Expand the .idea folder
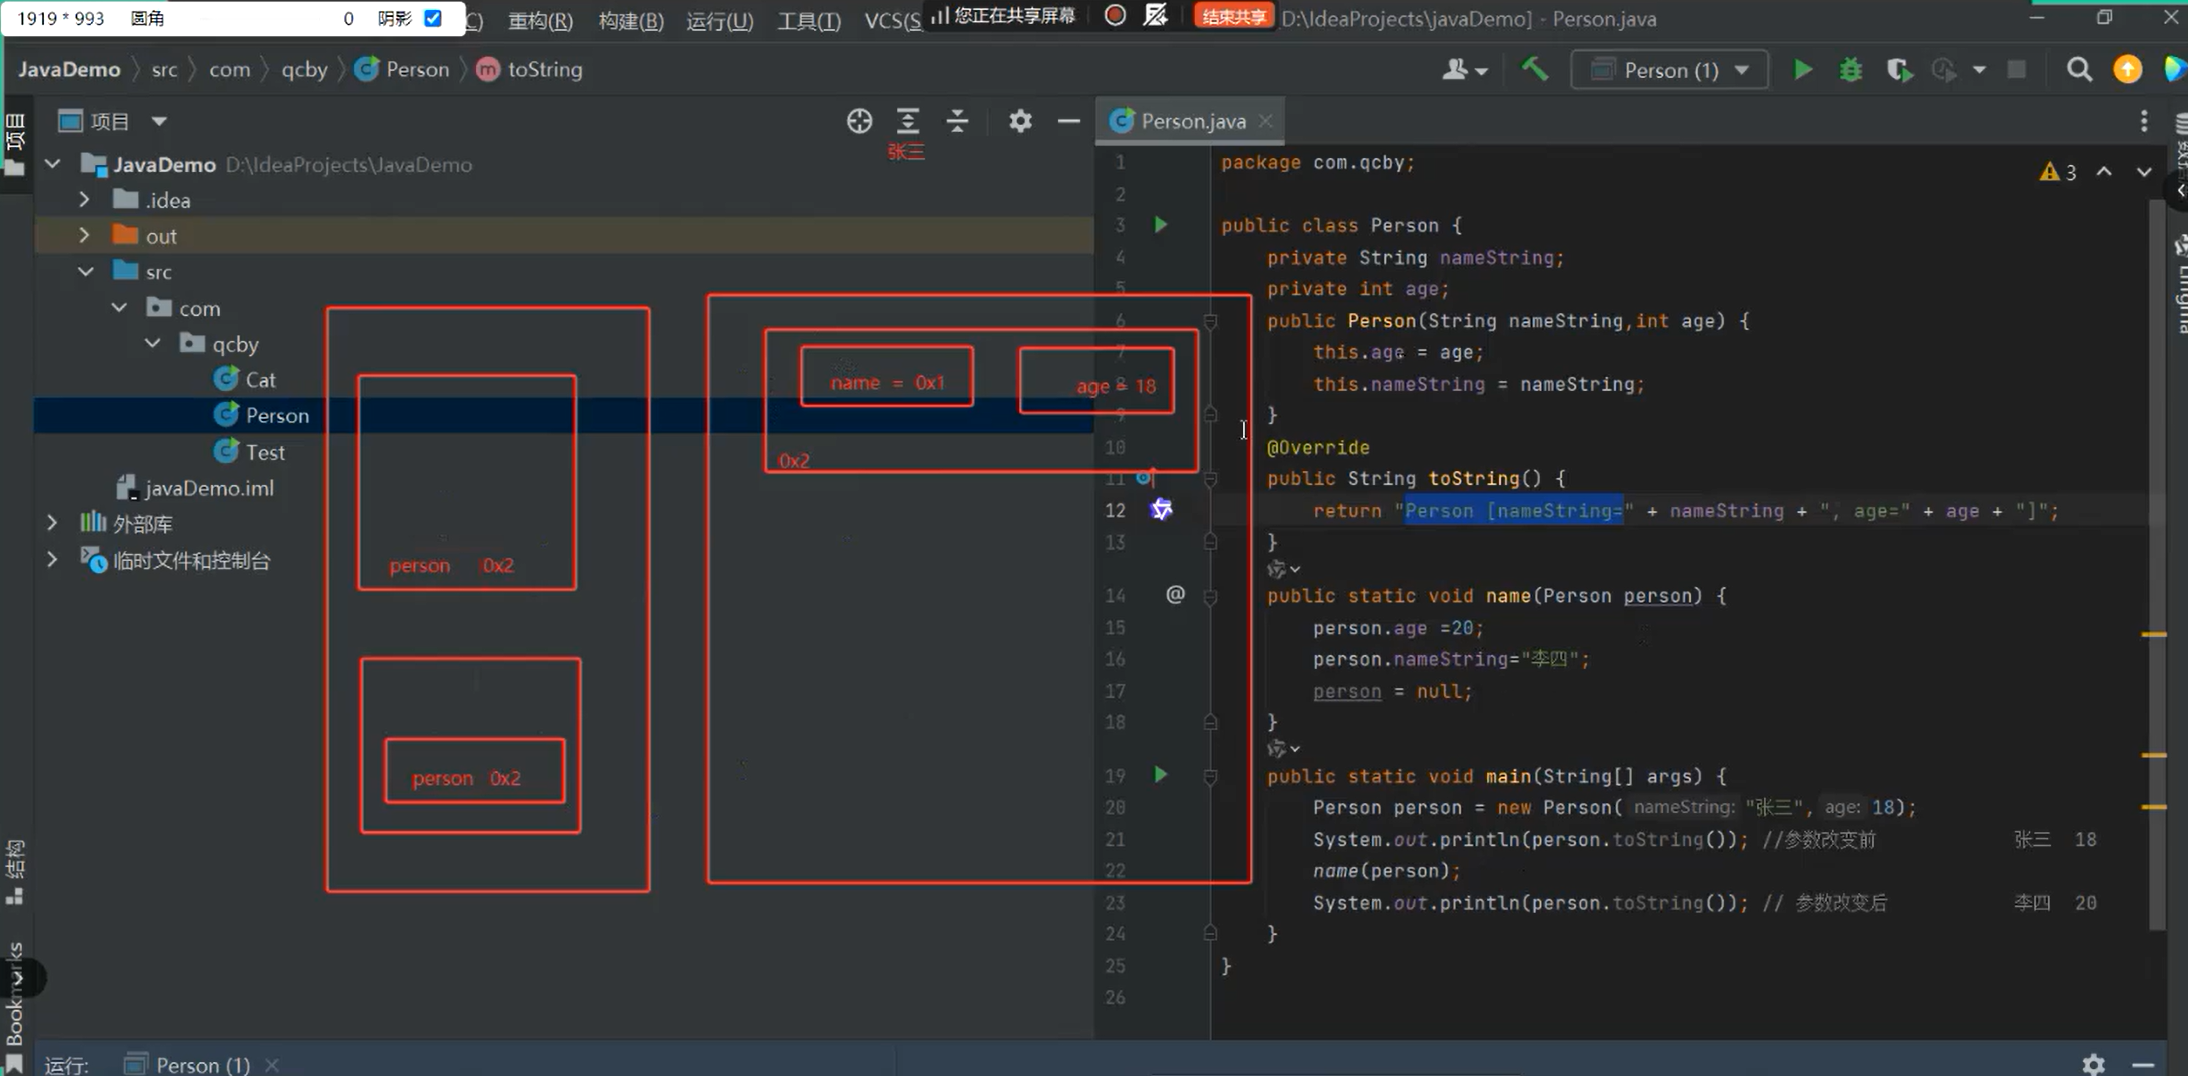Viewport: 2188px width, 1076px height. pyautogui.click(x=85, y=200)
